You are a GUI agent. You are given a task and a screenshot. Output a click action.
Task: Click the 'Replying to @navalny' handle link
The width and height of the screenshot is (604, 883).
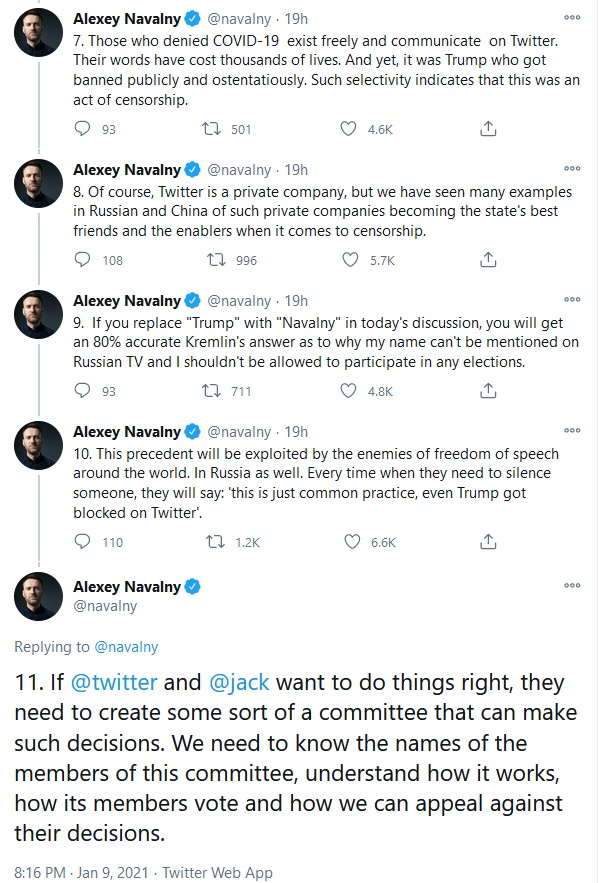pyautogui.click(x=126, y=647)
